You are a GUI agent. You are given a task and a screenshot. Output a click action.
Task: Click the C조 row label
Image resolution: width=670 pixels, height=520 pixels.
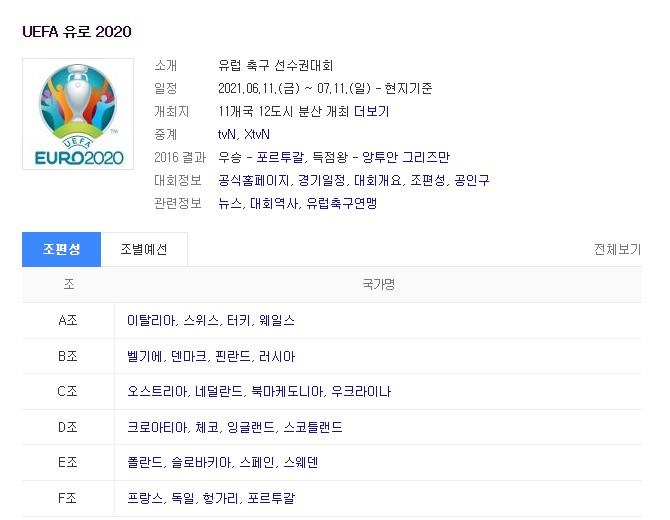pyautogui.click(x=68, y=391)
